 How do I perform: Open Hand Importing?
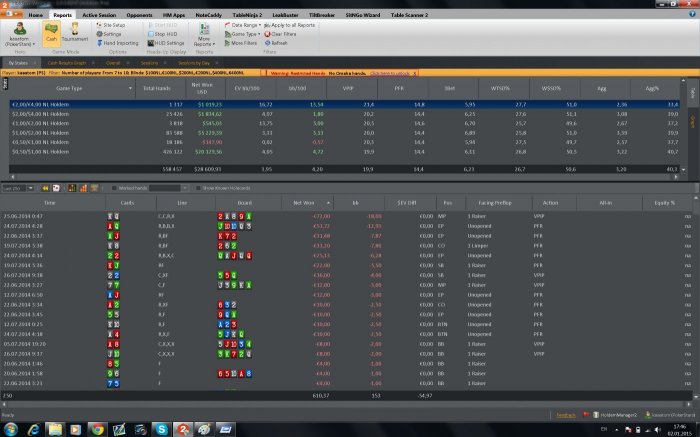117,43
